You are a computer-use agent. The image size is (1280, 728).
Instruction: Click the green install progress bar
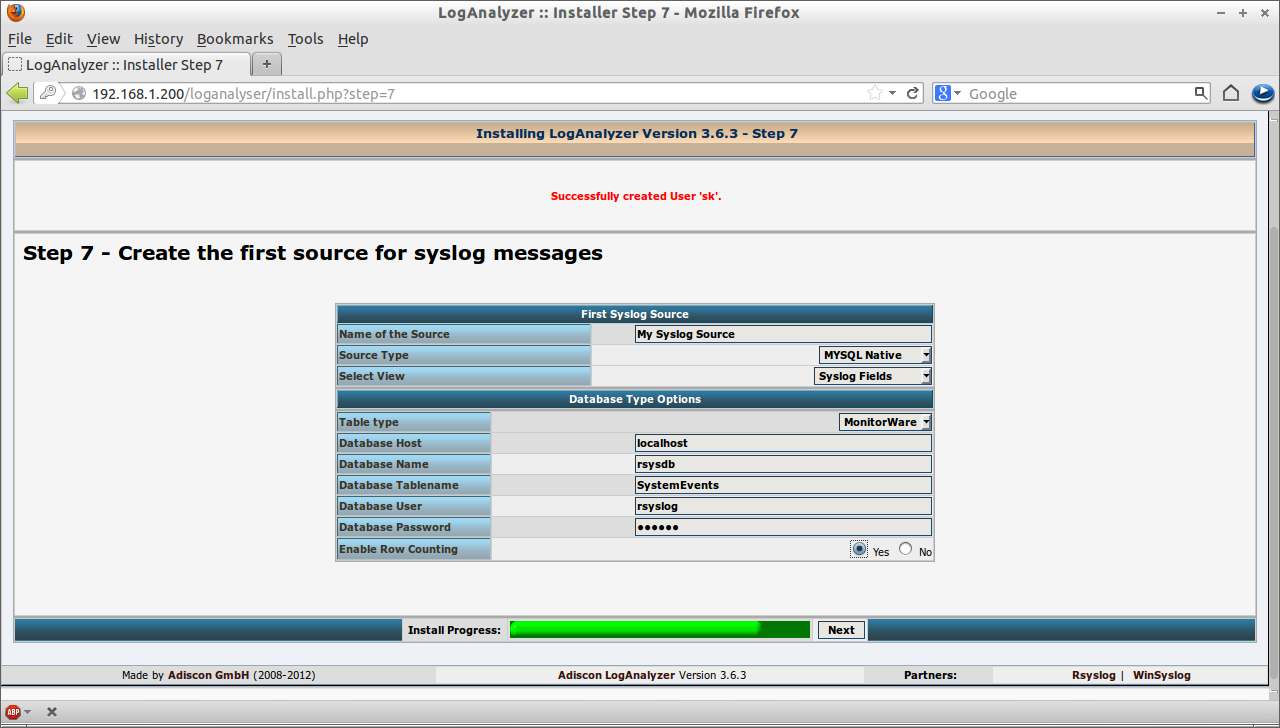[659, 629]
